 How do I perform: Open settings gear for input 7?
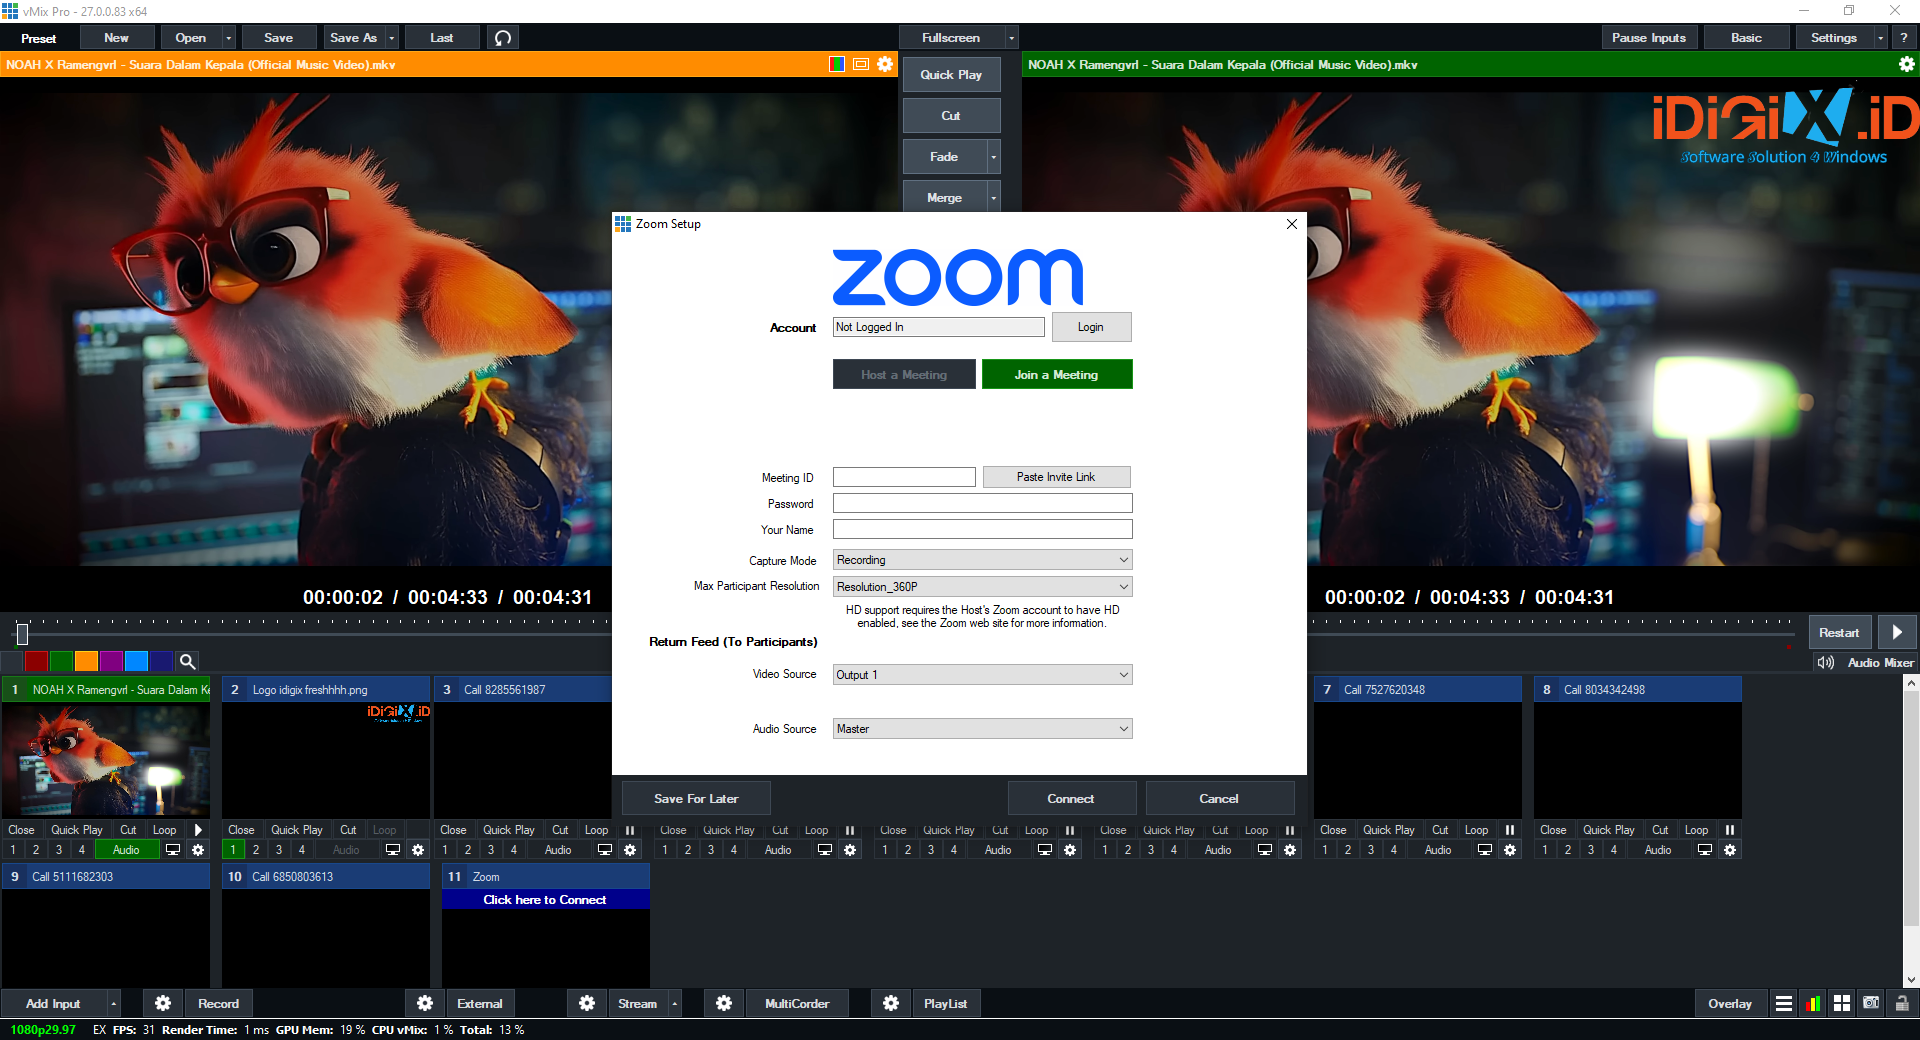[1510, 850]
